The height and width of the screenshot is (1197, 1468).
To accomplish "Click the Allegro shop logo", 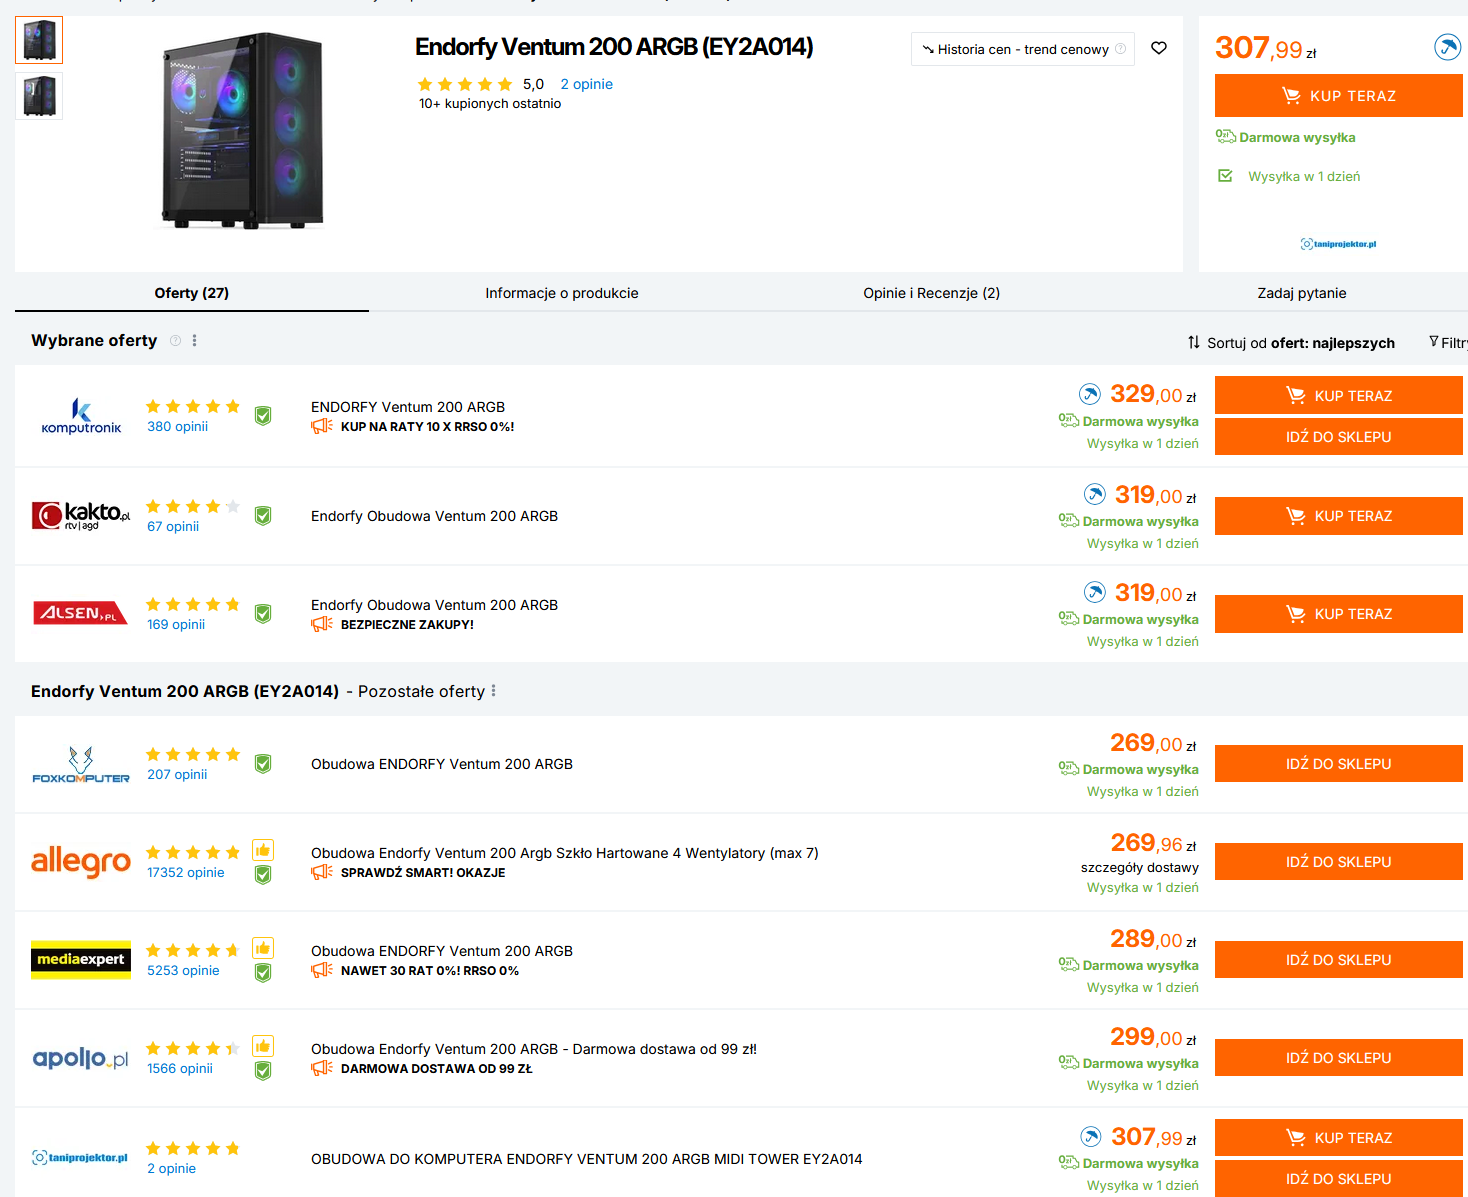I will [81, 861].
